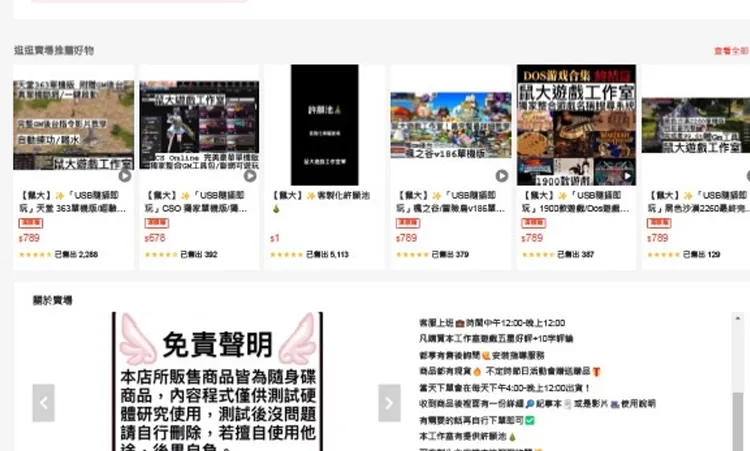Open the black 許願池 product image
This screenshot has width=750, height=451.
325,125
